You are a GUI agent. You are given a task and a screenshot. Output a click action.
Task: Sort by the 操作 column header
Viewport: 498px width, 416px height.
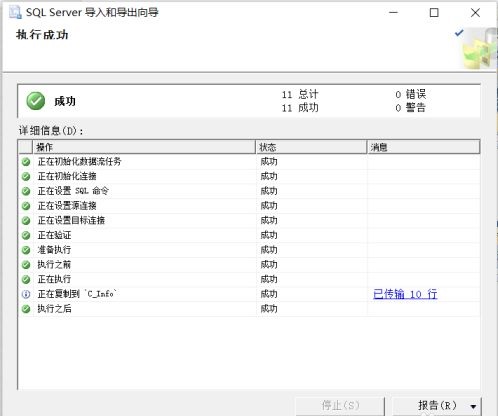point(144,147)
